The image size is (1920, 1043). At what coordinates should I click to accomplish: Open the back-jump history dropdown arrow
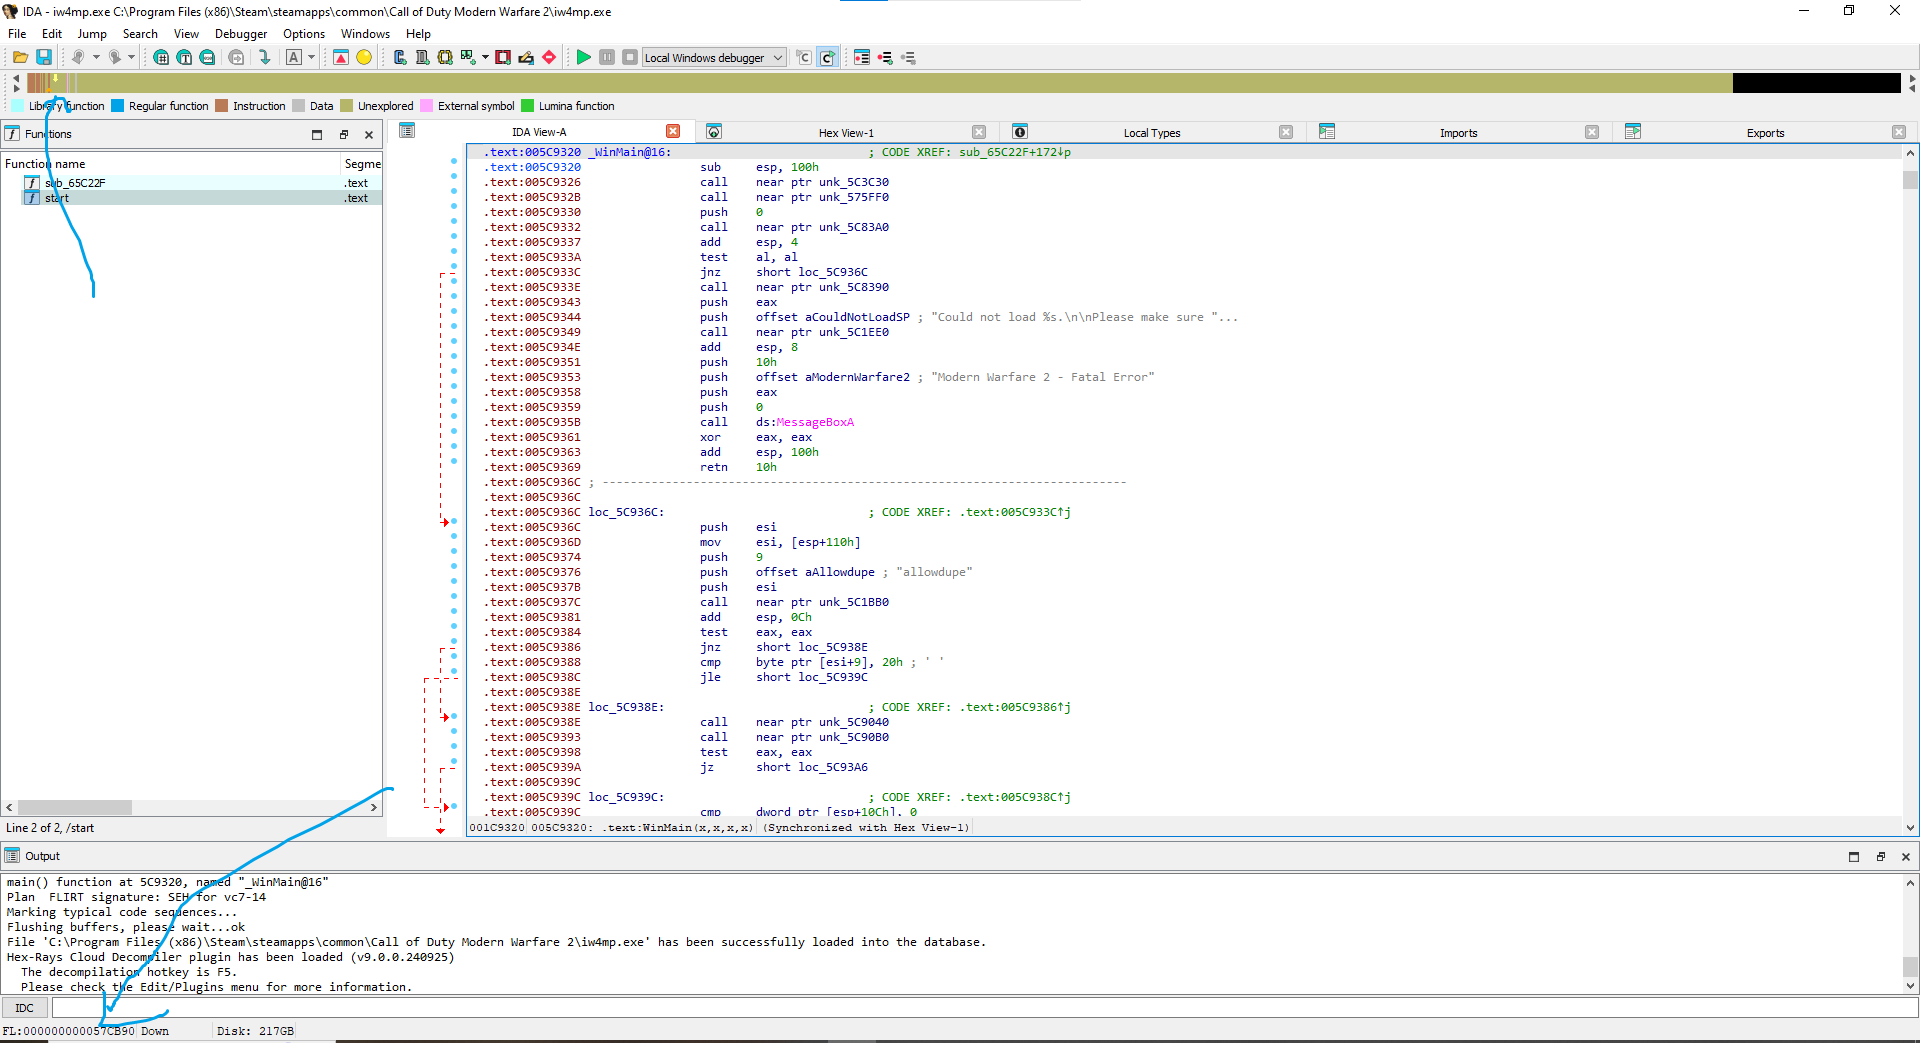(x=96, y=57)
